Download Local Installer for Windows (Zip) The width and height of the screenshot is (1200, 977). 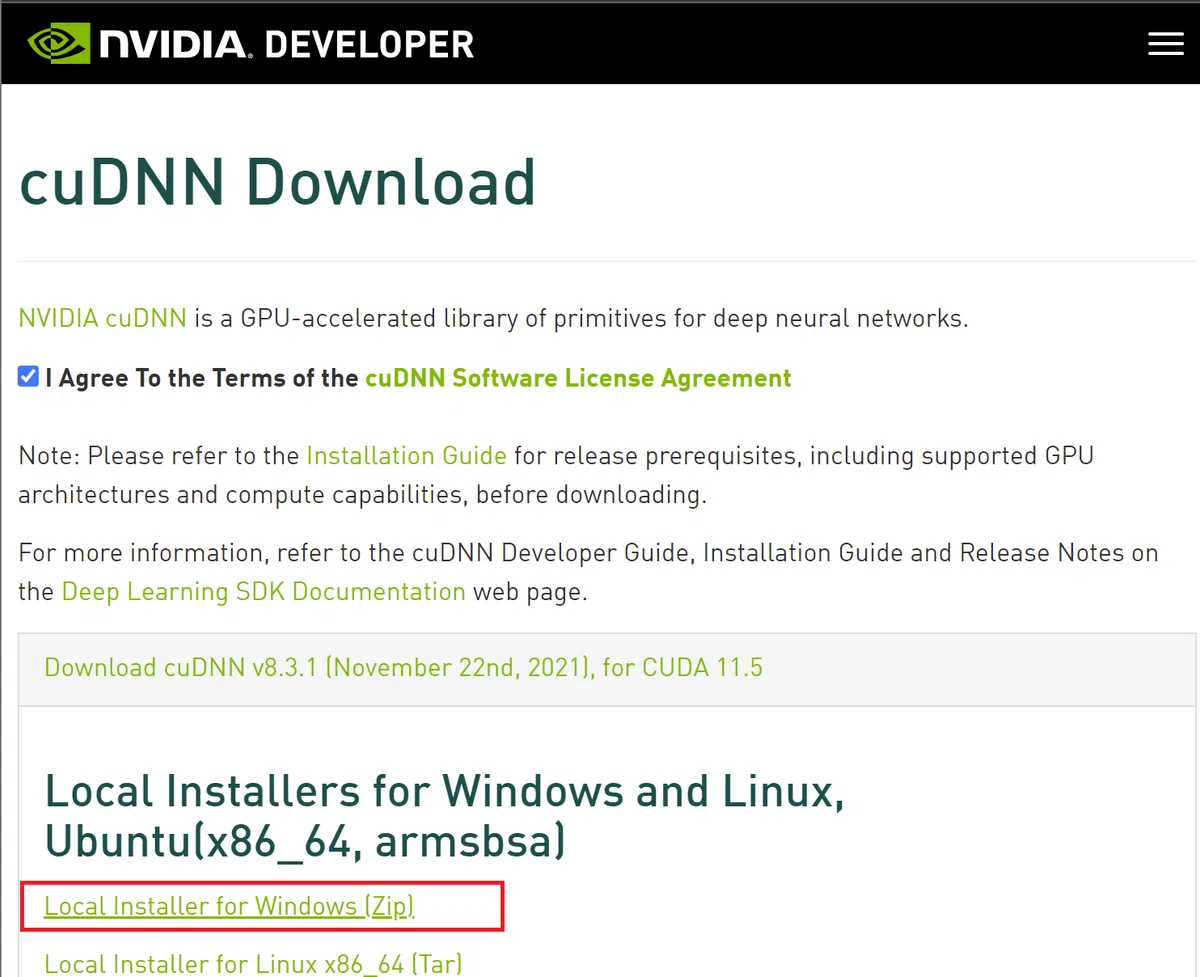click(229, 906)
